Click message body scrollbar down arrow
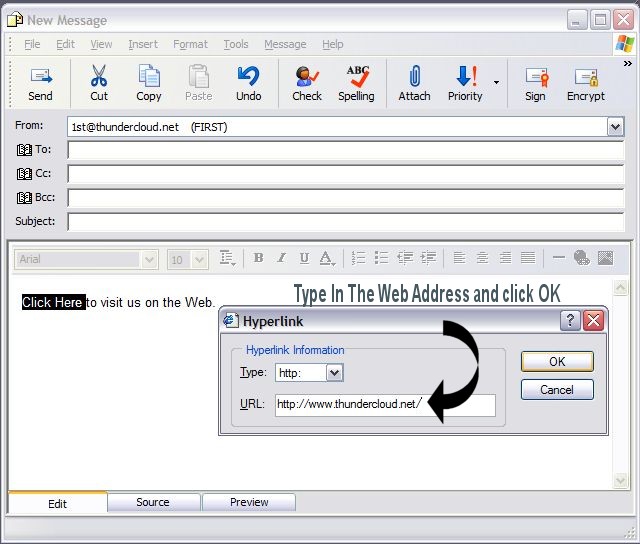 [x=620, y=480]
